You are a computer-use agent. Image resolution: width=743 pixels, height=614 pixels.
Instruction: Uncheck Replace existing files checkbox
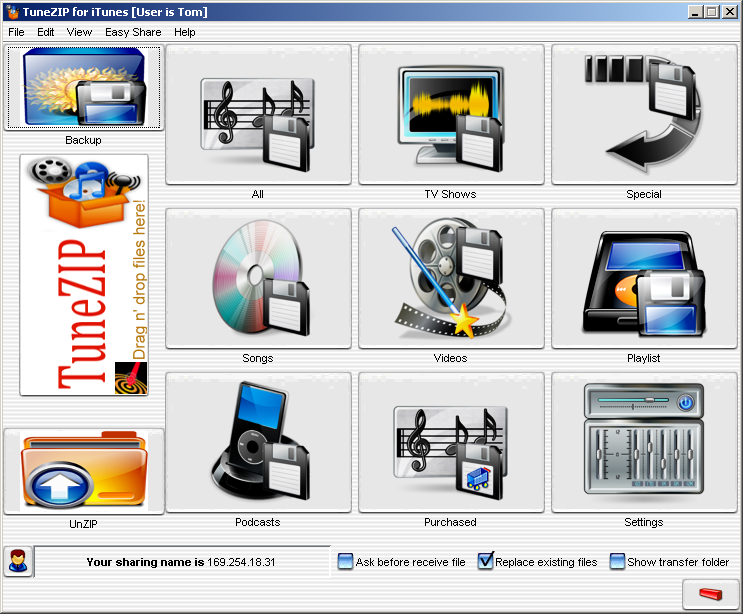[485, 561]
